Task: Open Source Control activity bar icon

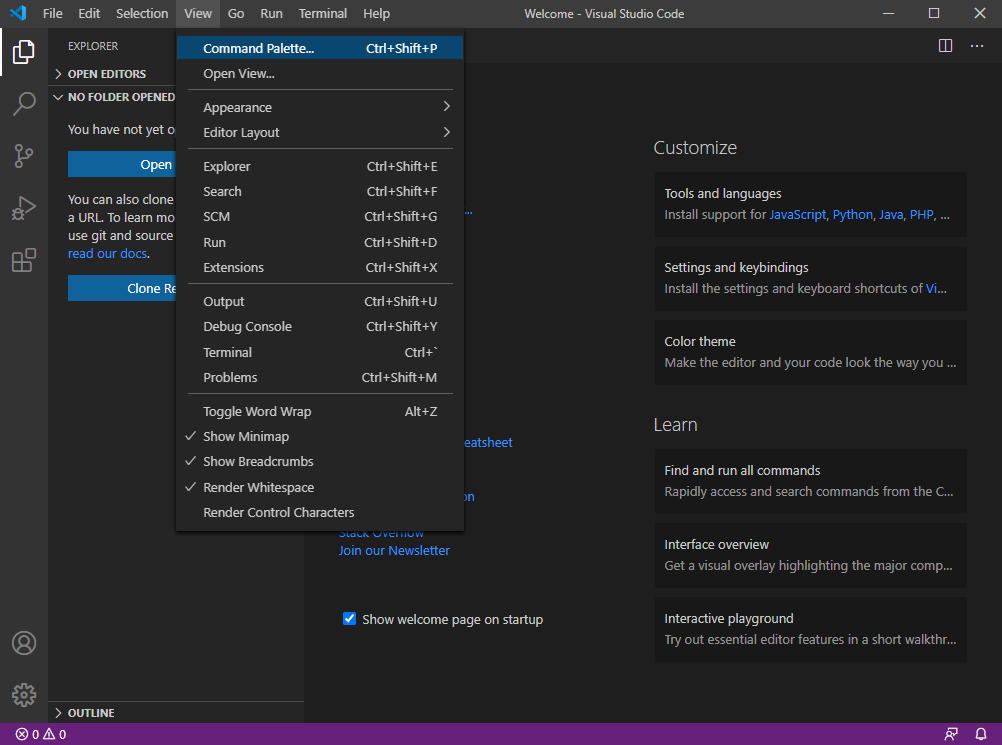Action: click(24, 156)
